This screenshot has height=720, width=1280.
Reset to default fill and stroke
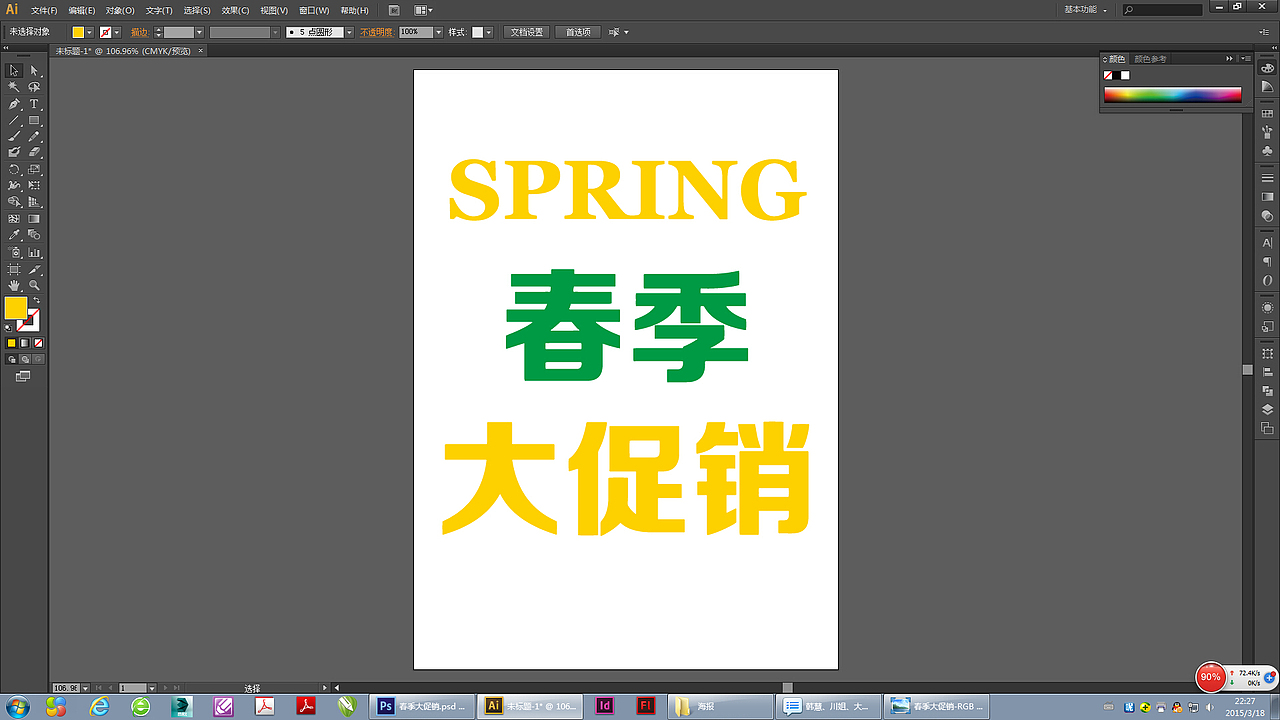pyautogui.click(x=9, y=327)
